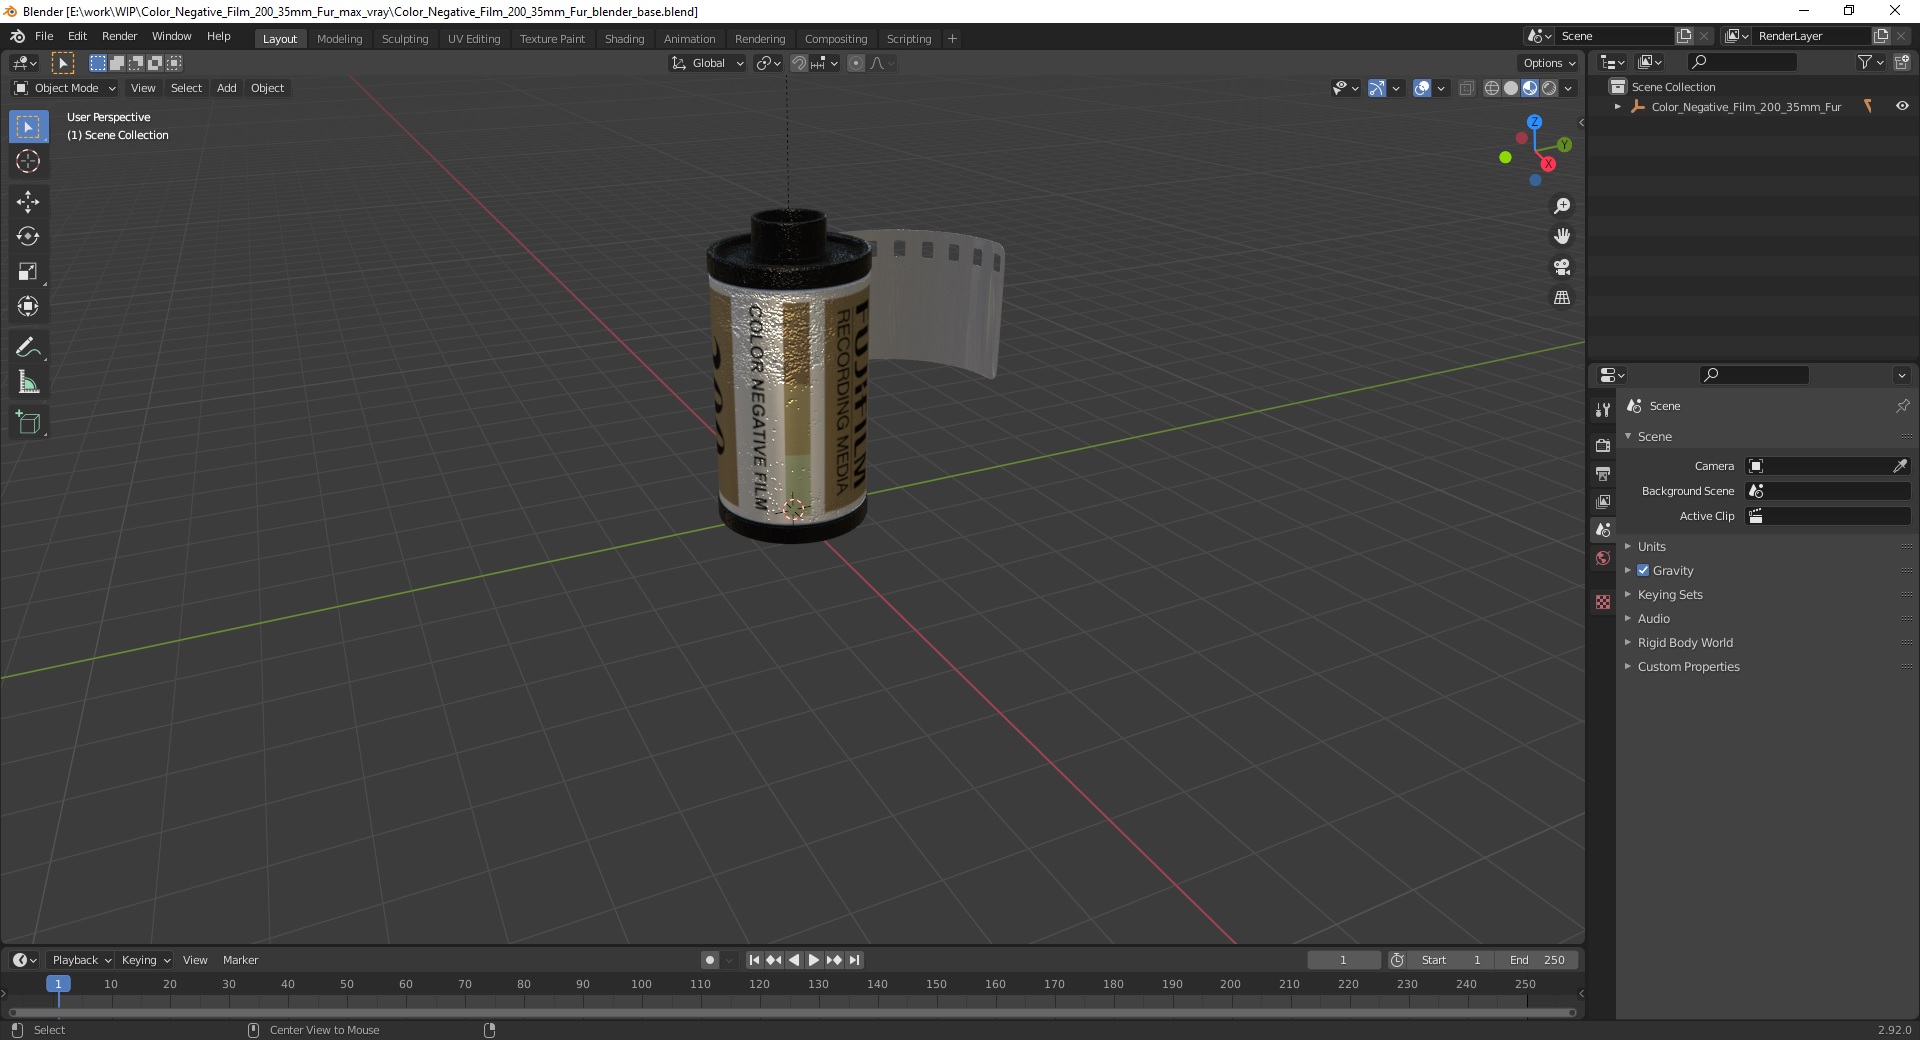
Task: Click the eyedropper in the Camera field
Action: point(1899,466)
